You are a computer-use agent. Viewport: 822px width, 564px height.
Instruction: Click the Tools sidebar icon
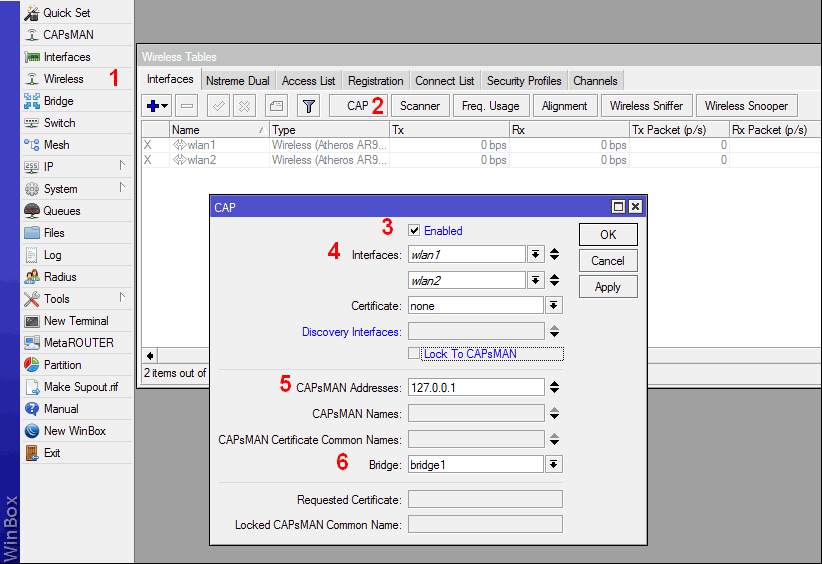point(31,299)
